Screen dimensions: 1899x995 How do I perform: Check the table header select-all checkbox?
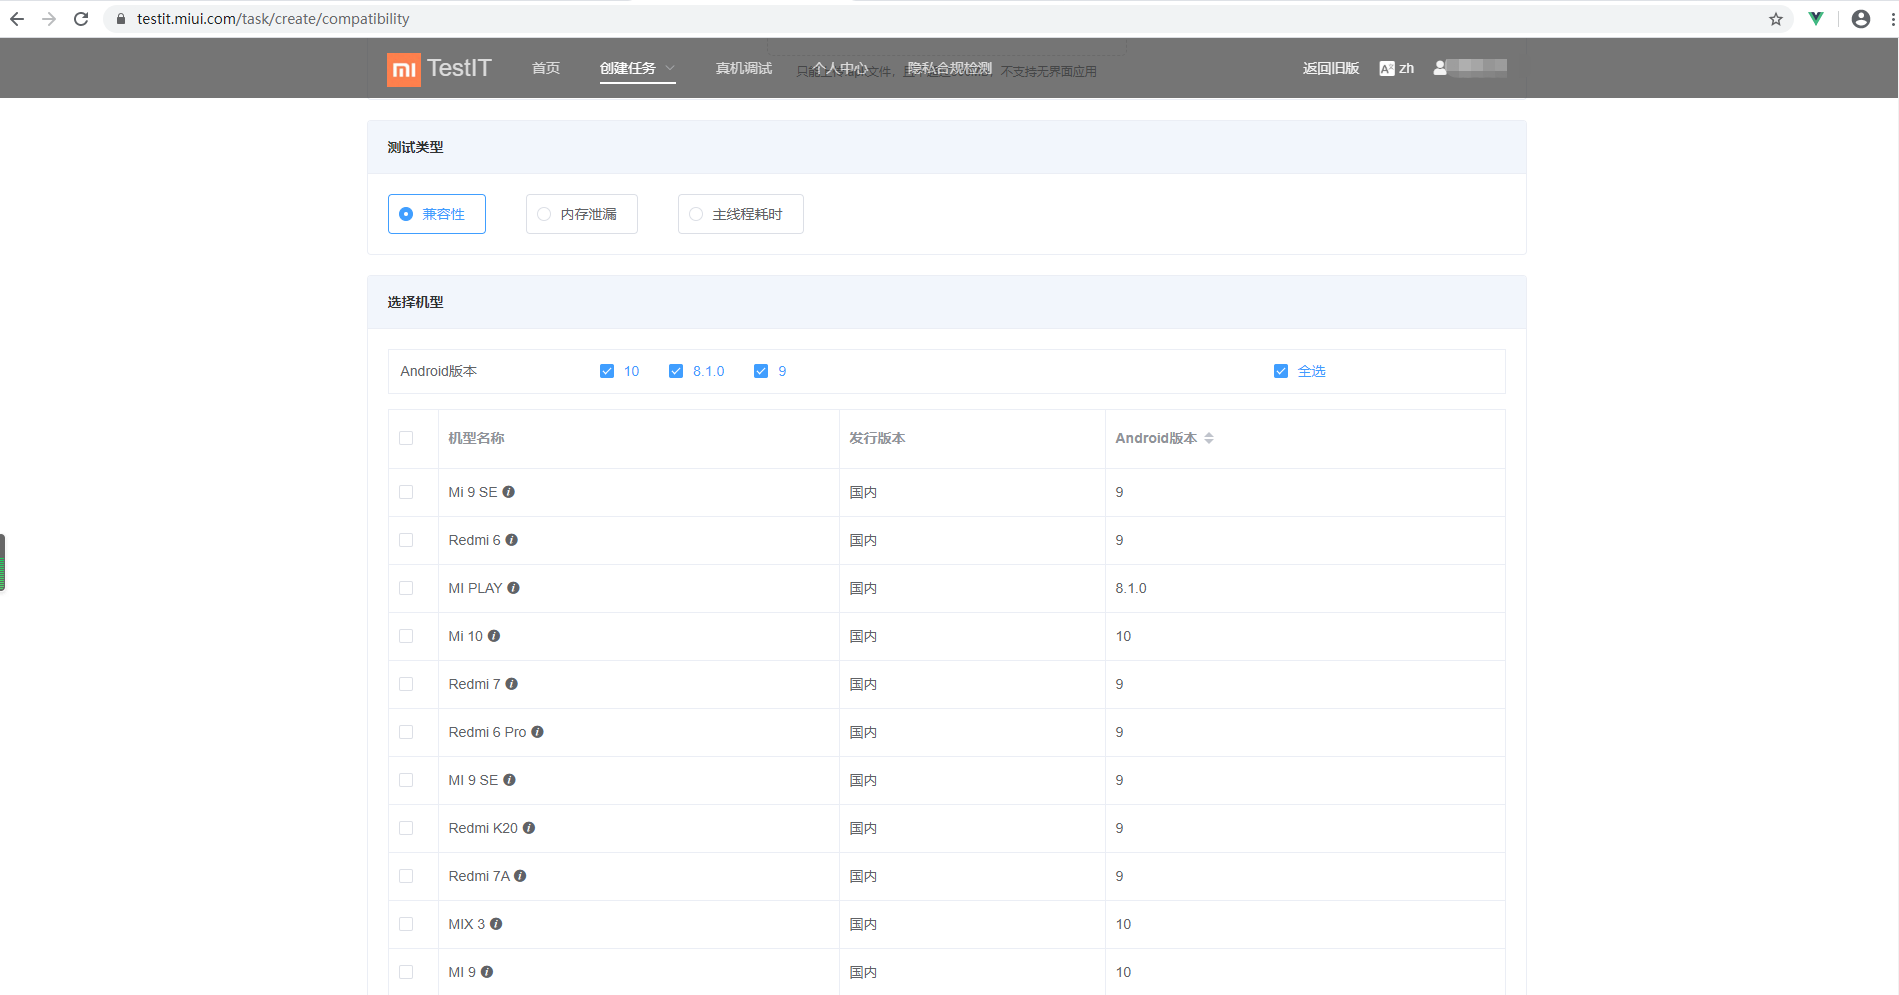[406, 438]
